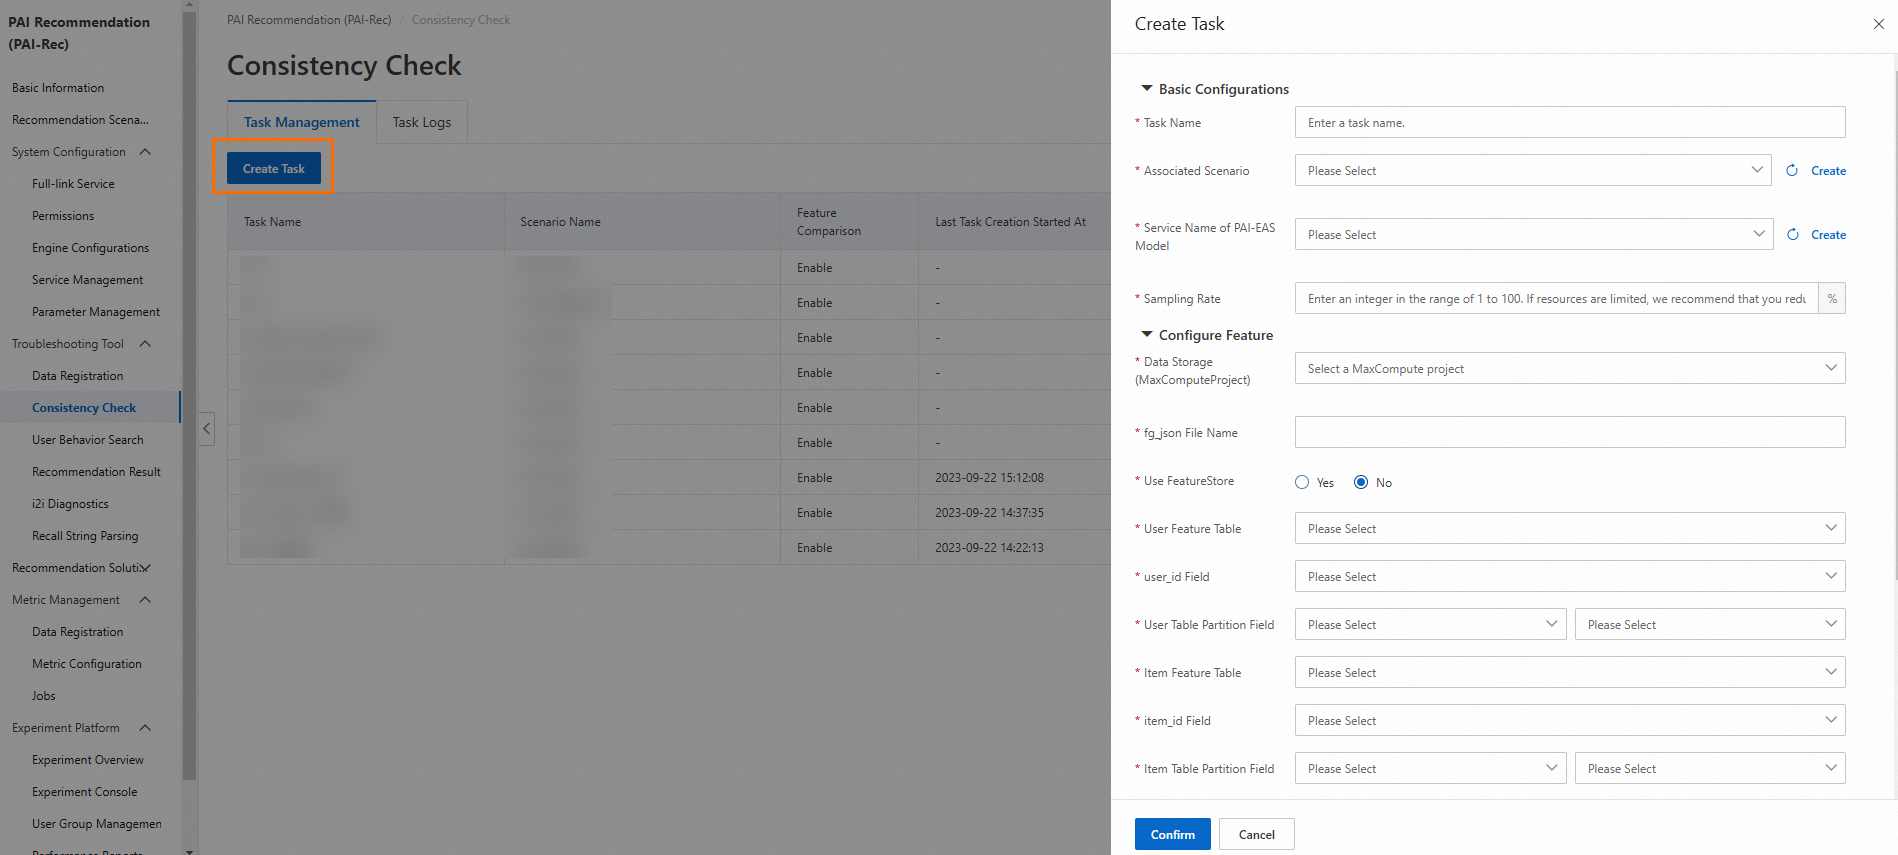This screenshot has height=855, width=1898.
Task: Open Basic Information in the sidebar
Action: click(x=58, y=88)
